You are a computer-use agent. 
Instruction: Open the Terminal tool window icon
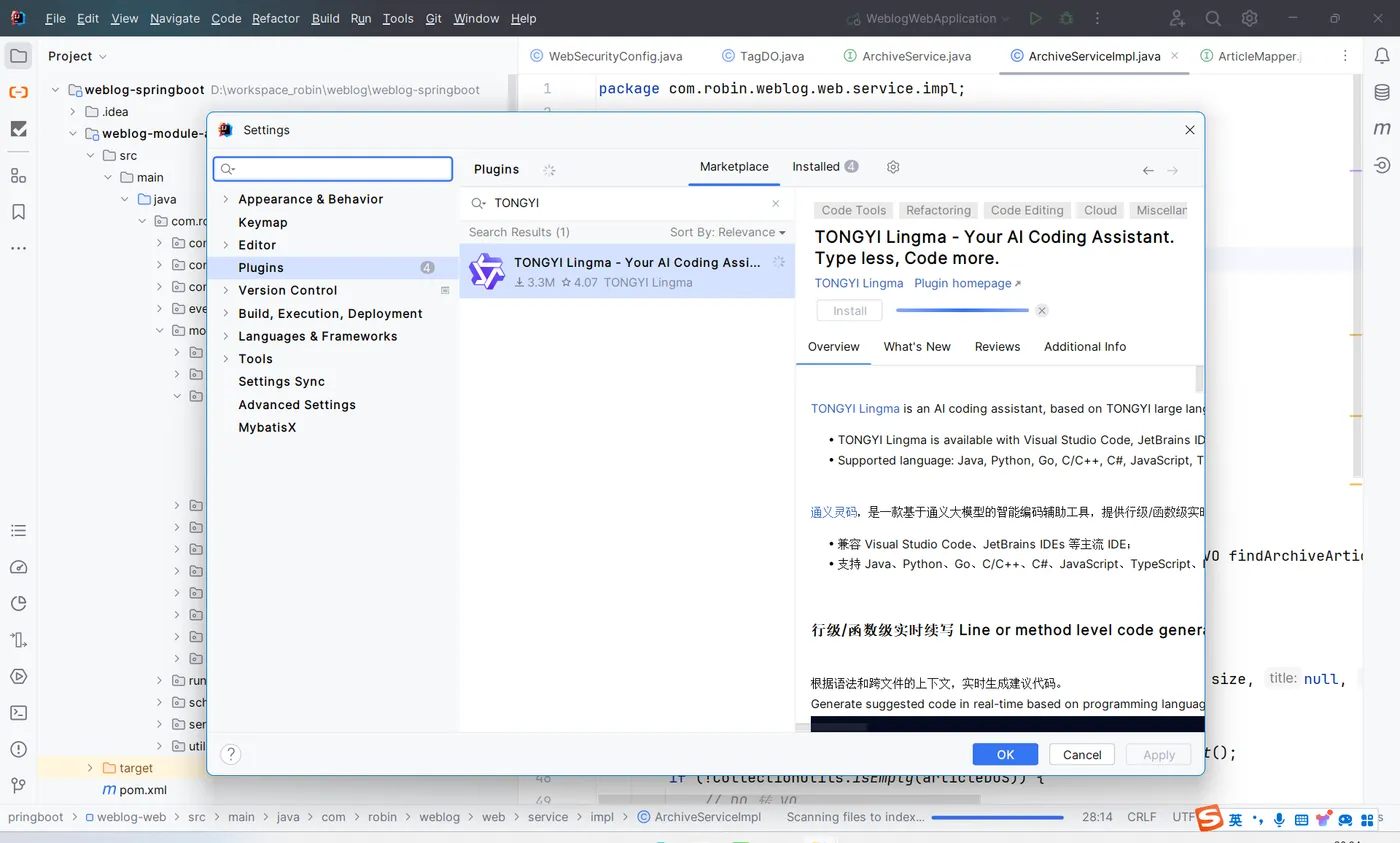(x=18, y=713)
